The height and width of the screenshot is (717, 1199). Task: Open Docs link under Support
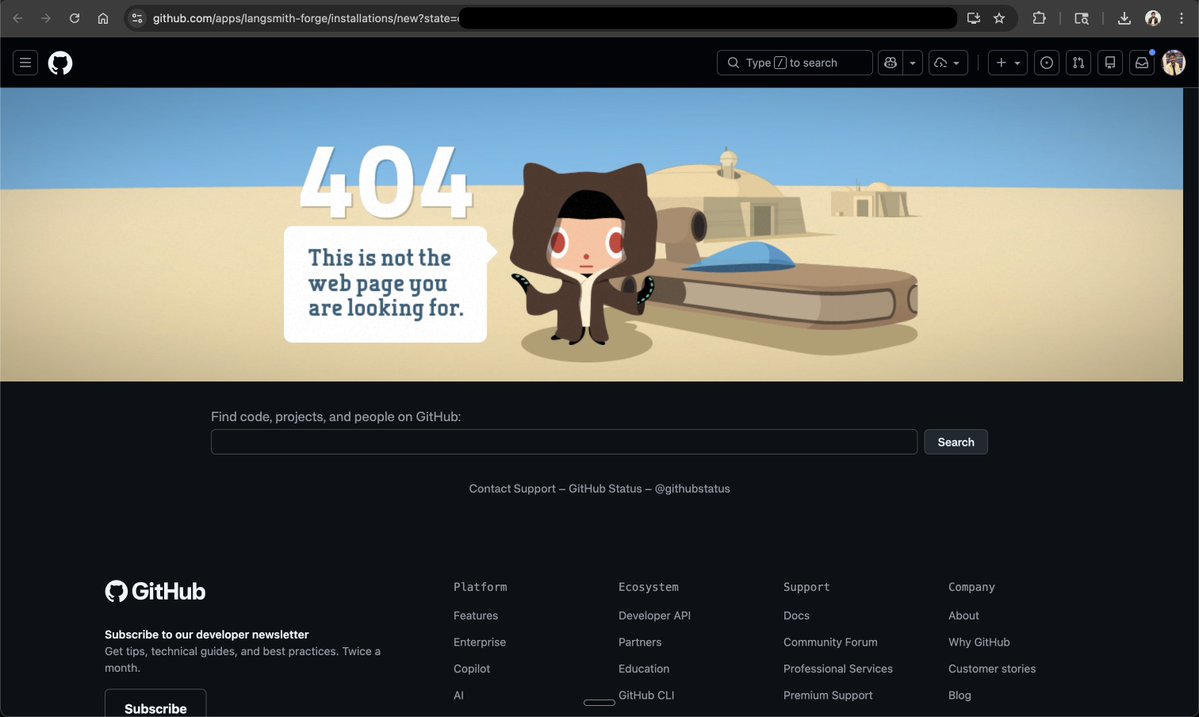tap(796, 615)
